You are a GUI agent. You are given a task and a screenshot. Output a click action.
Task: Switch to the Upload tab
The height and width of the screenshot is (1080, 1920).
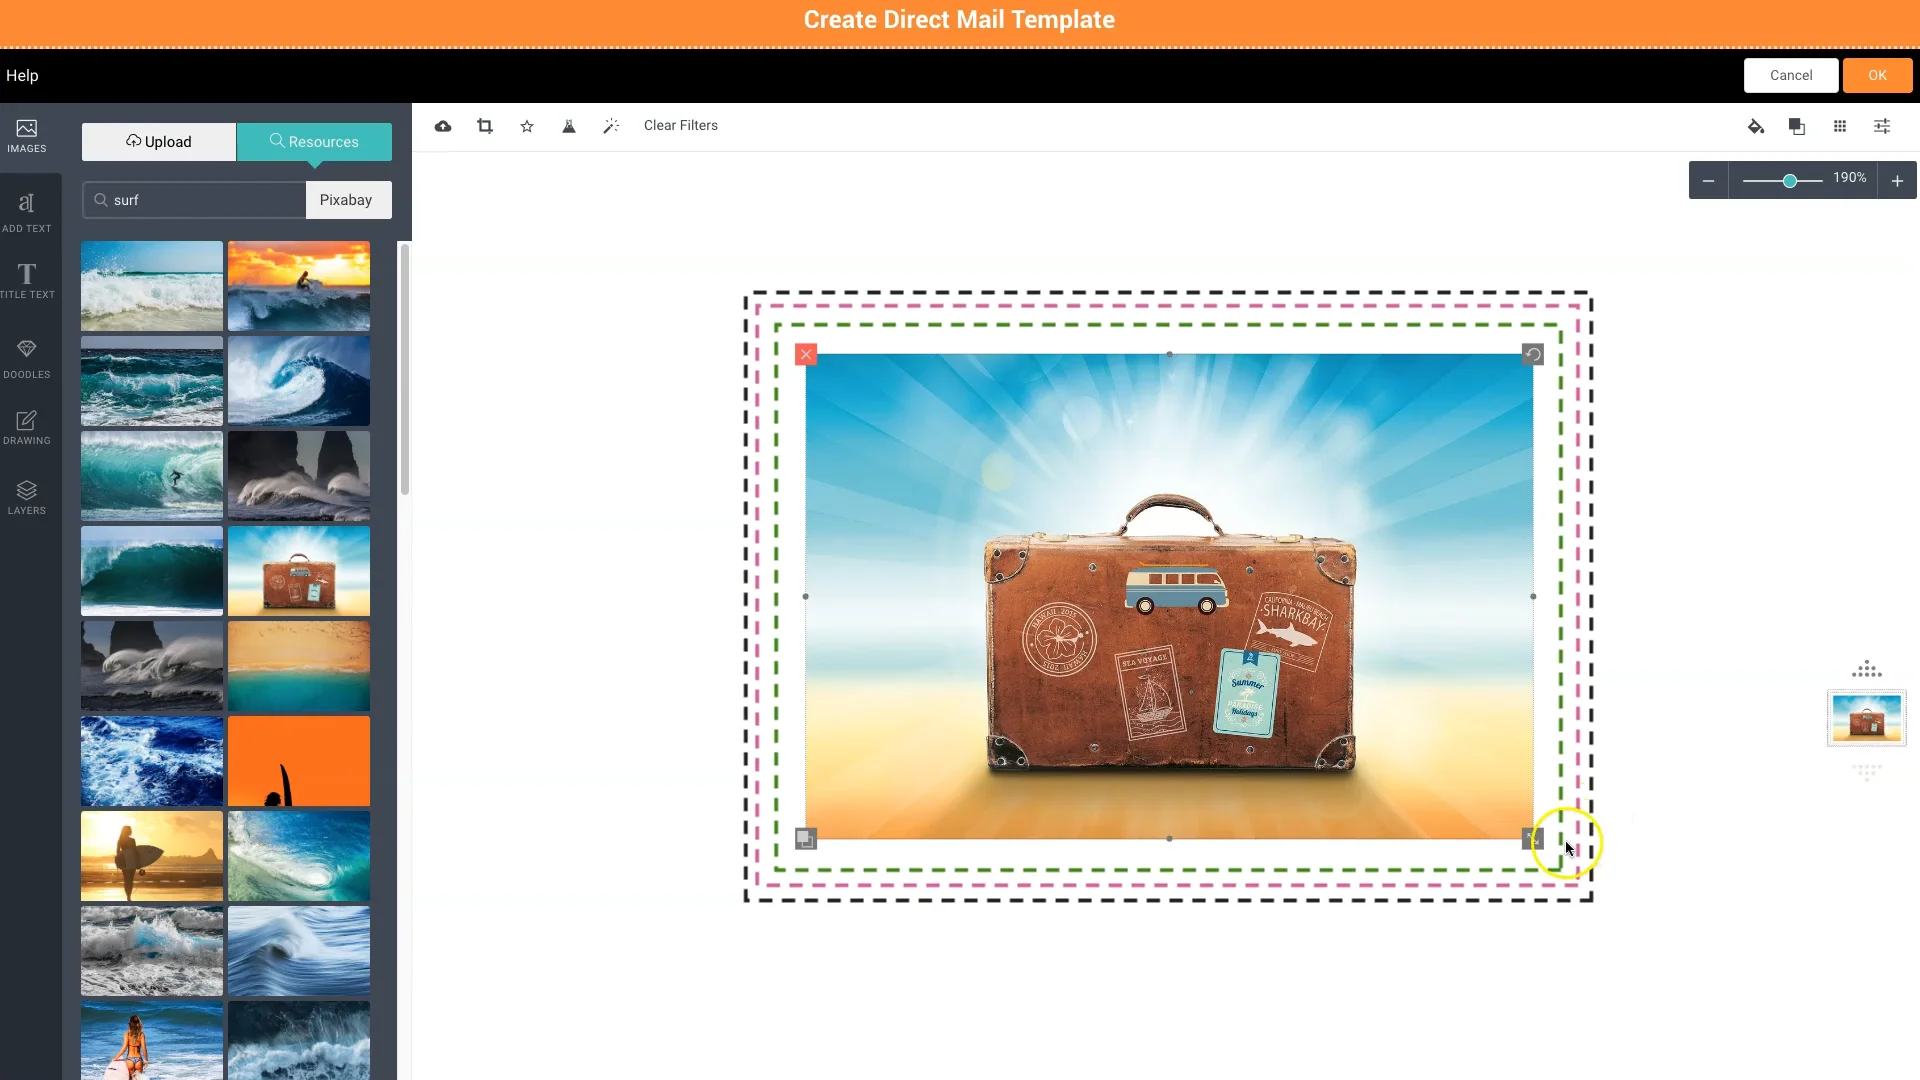pos(159,142)
